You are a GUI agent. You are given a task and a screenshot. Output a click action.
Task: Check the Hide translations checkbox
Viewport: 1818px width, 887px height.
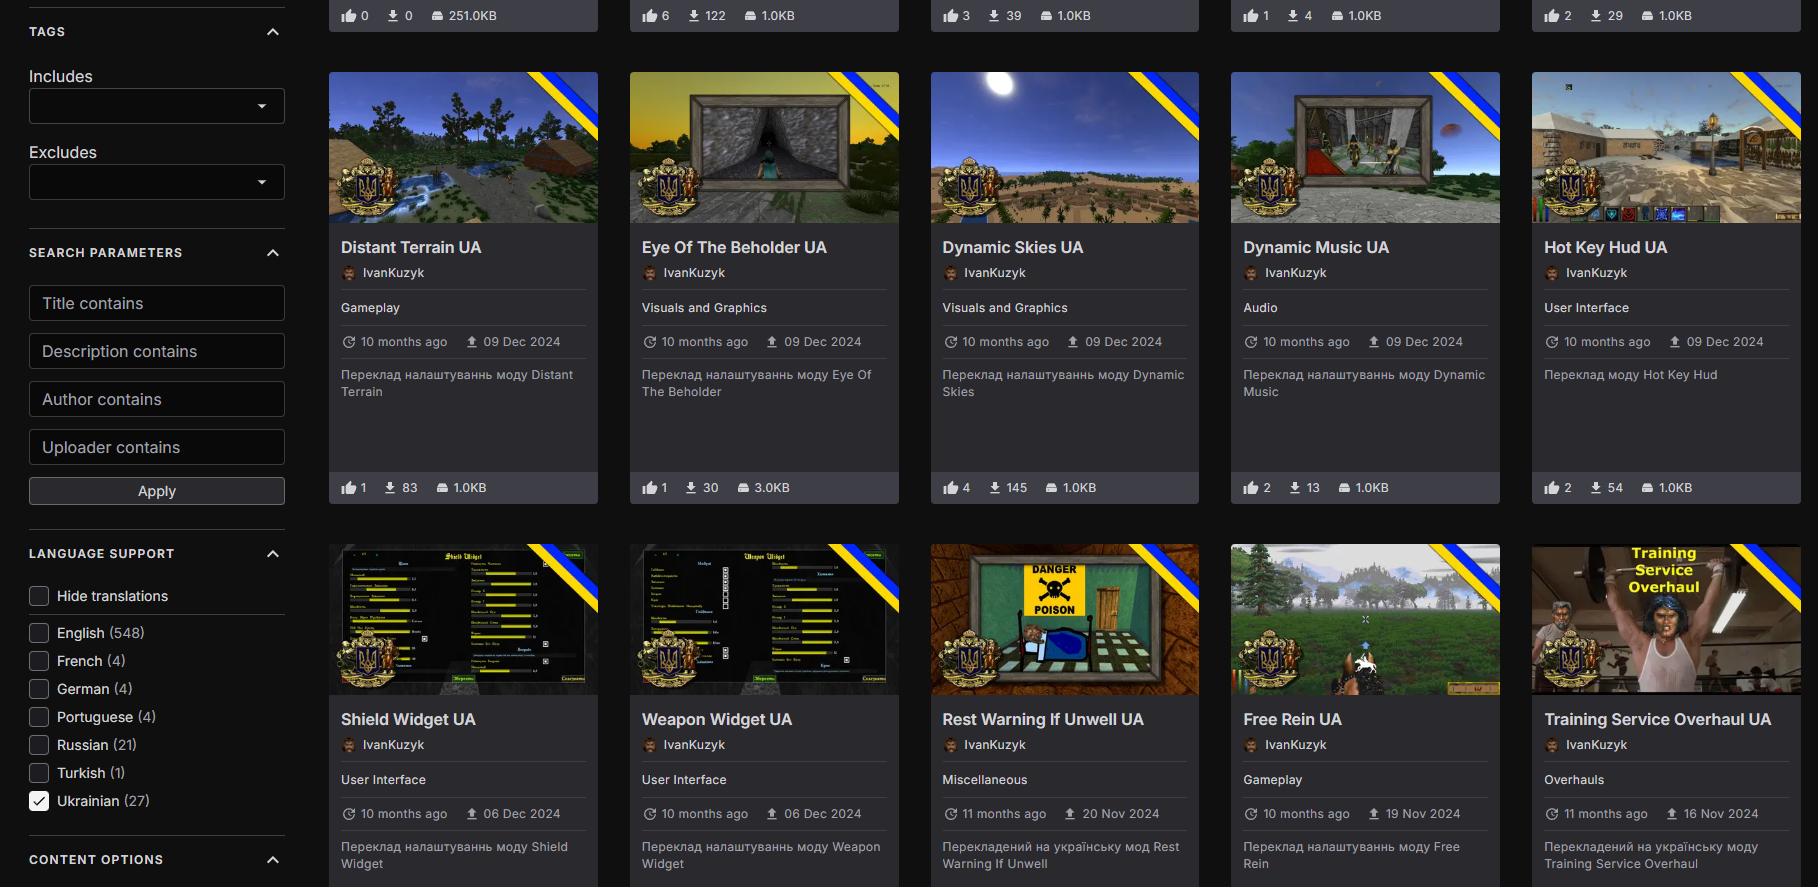tap(39, 596)
